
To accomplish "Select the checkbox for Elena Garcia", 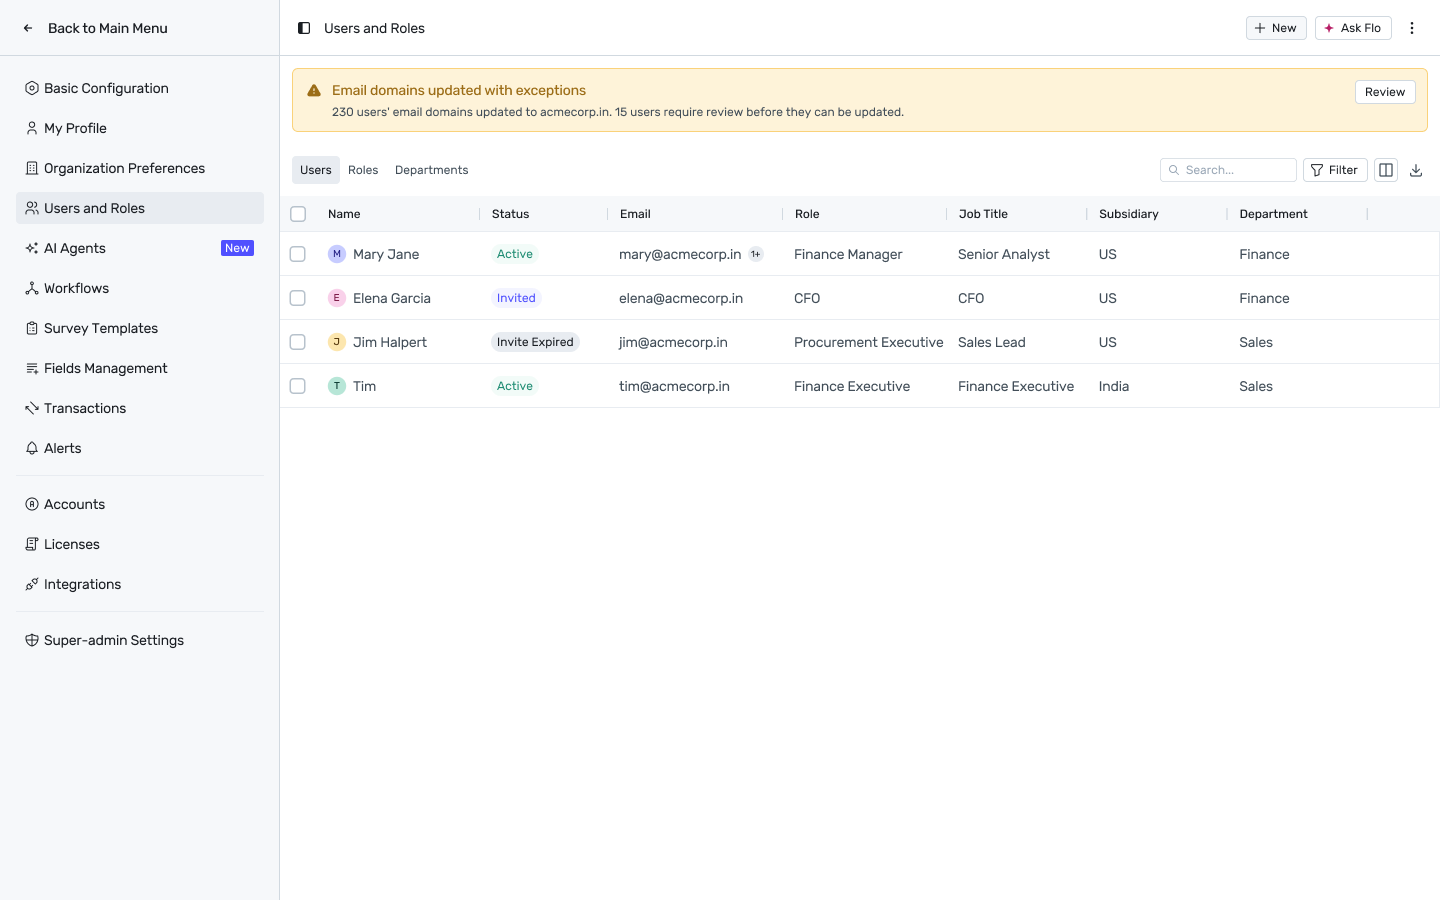I will click(298, 298).
